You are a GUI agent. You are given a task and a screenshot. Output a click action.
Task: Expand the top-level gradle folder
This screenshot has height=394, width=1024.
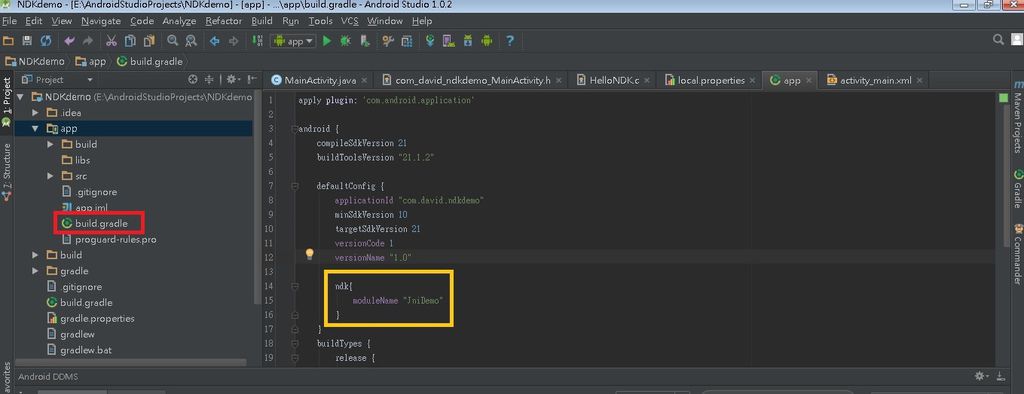click(x=35, y=271)
